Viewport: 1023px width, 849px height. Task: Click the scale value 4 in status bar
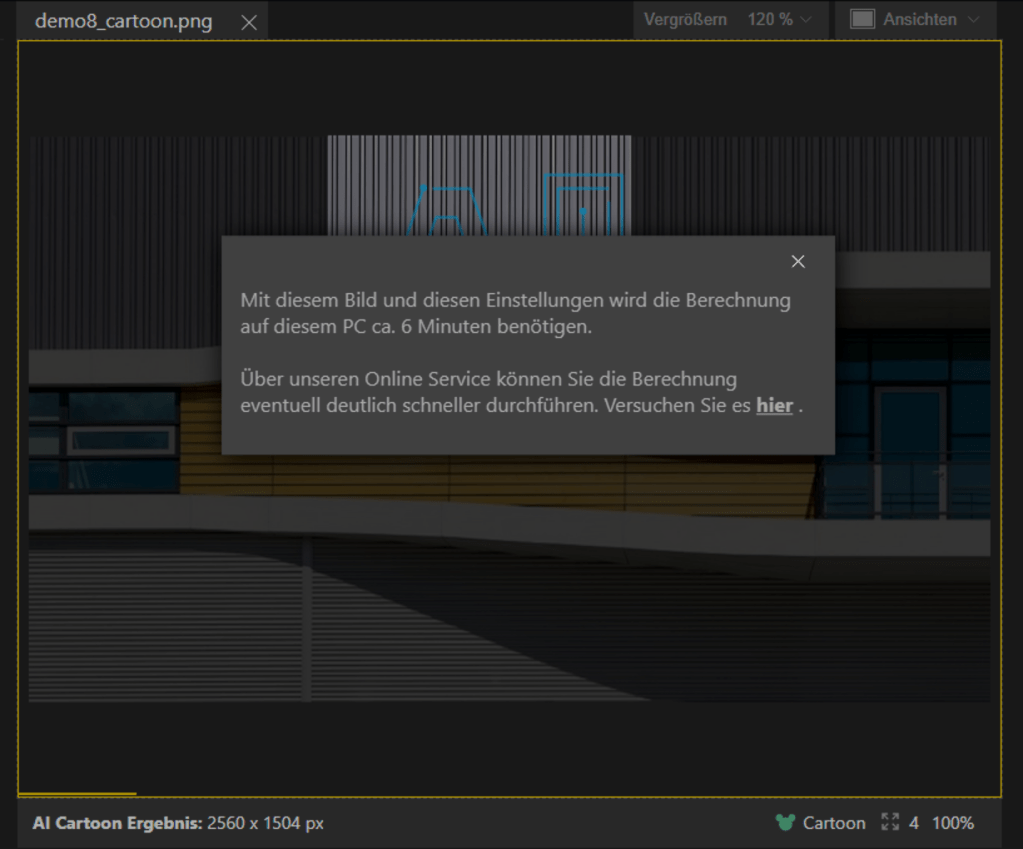coord(914,823)
